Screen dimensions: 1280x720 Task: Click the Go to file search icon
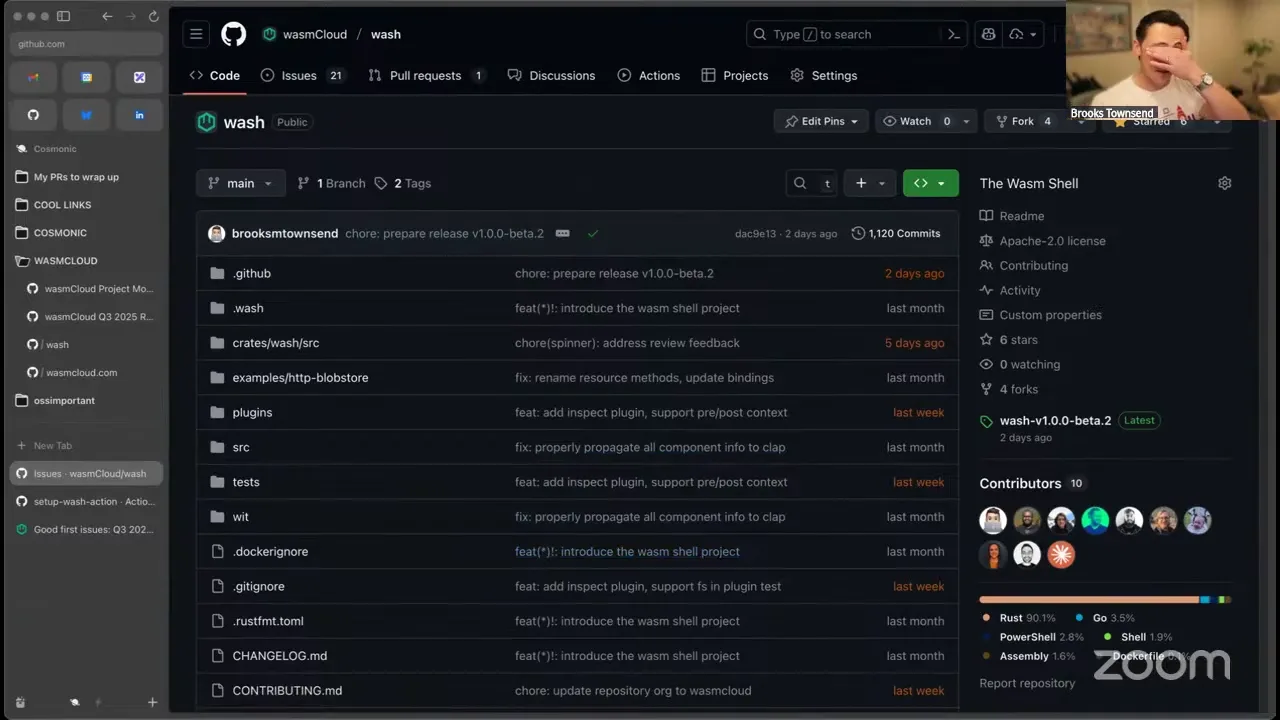[800, 183]
